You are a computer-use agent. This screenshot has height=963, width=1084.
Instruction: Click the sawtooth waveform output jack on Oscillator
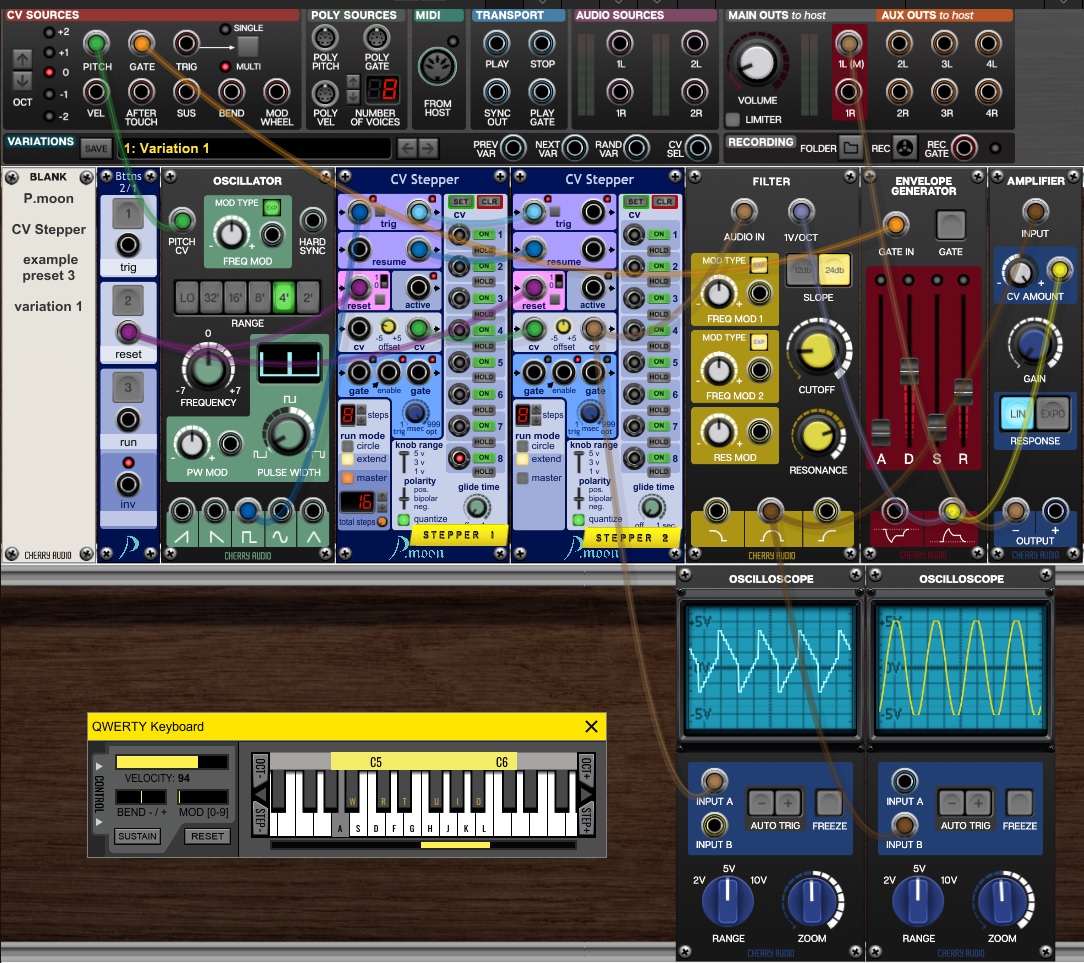coord(182,513)
